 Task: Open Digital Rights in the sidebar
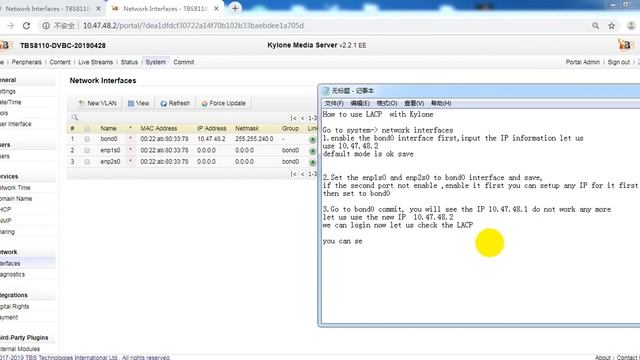(14, 307)
